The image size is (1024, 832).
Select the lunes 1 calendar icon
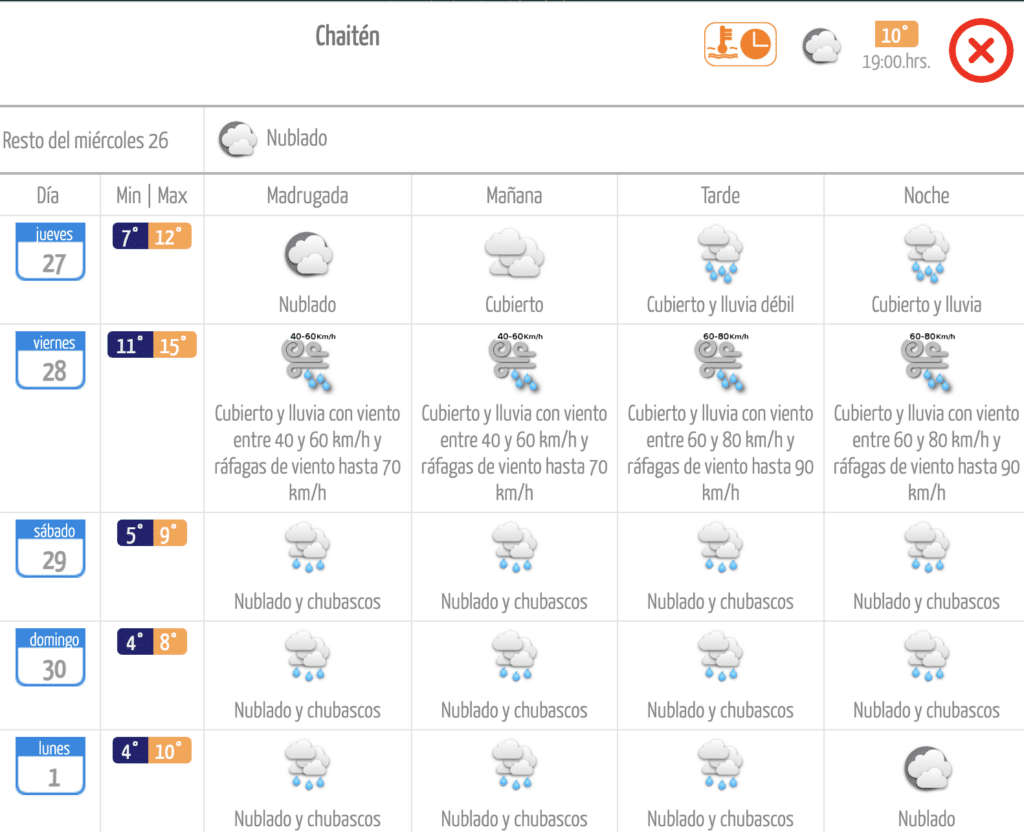(x=50, y=766)
